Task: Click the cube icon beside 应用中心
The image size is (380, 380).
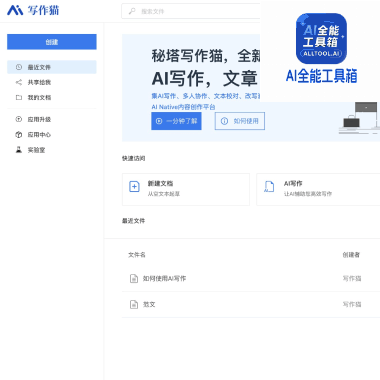Action: click(x=19, y=135)
